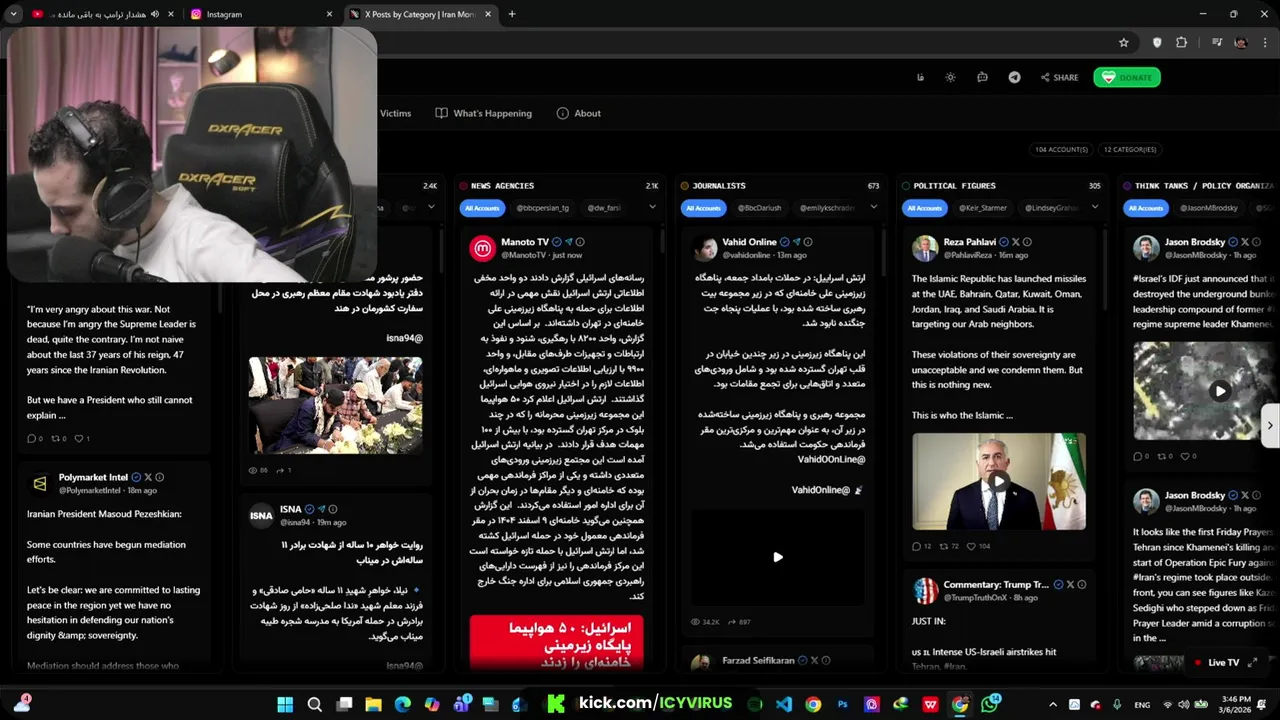Filter News Agencies by @bbcpersian_tg

[x=543, y=208]
